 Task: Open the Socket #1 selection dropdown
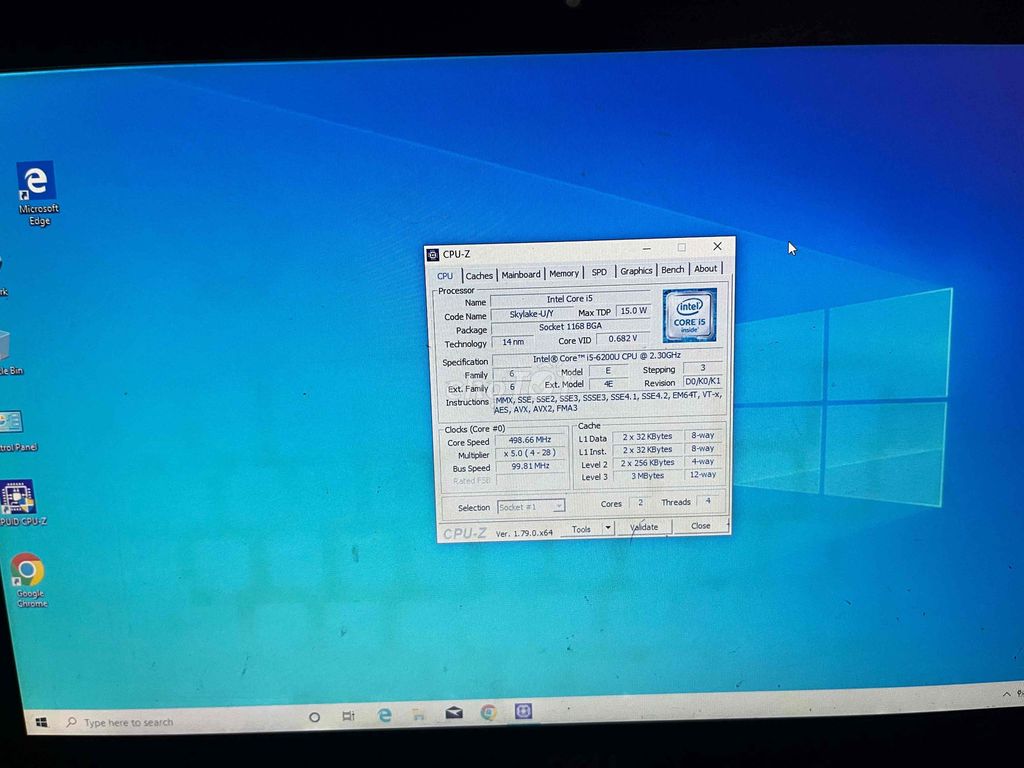(531, 507)
